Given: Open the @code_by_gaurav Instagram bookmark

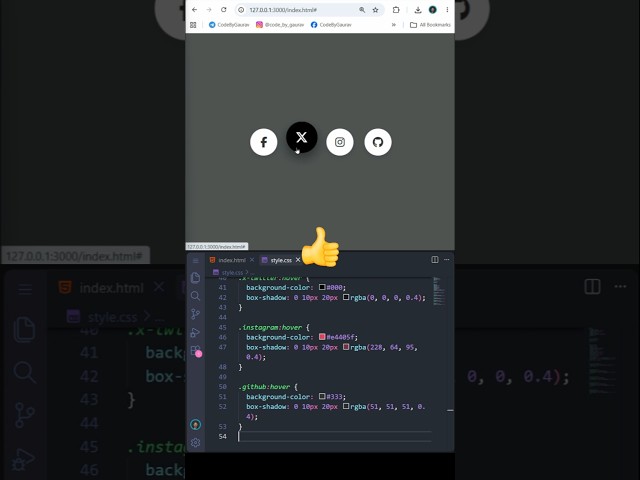Looking at the screenshot, I should click(280, 25).
